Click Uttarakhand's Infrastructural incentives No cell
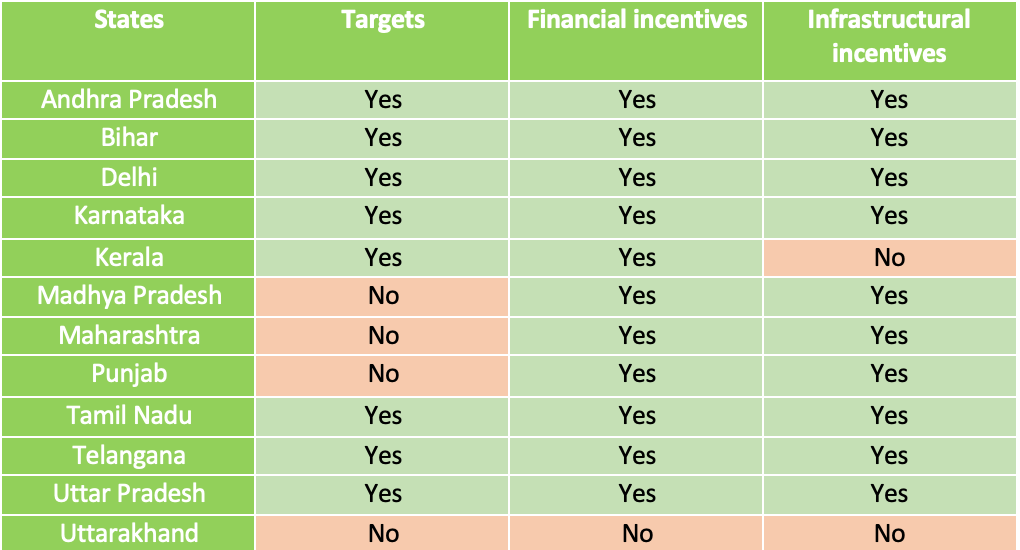This screenshot has width=1020, height=550. [889, 533]
